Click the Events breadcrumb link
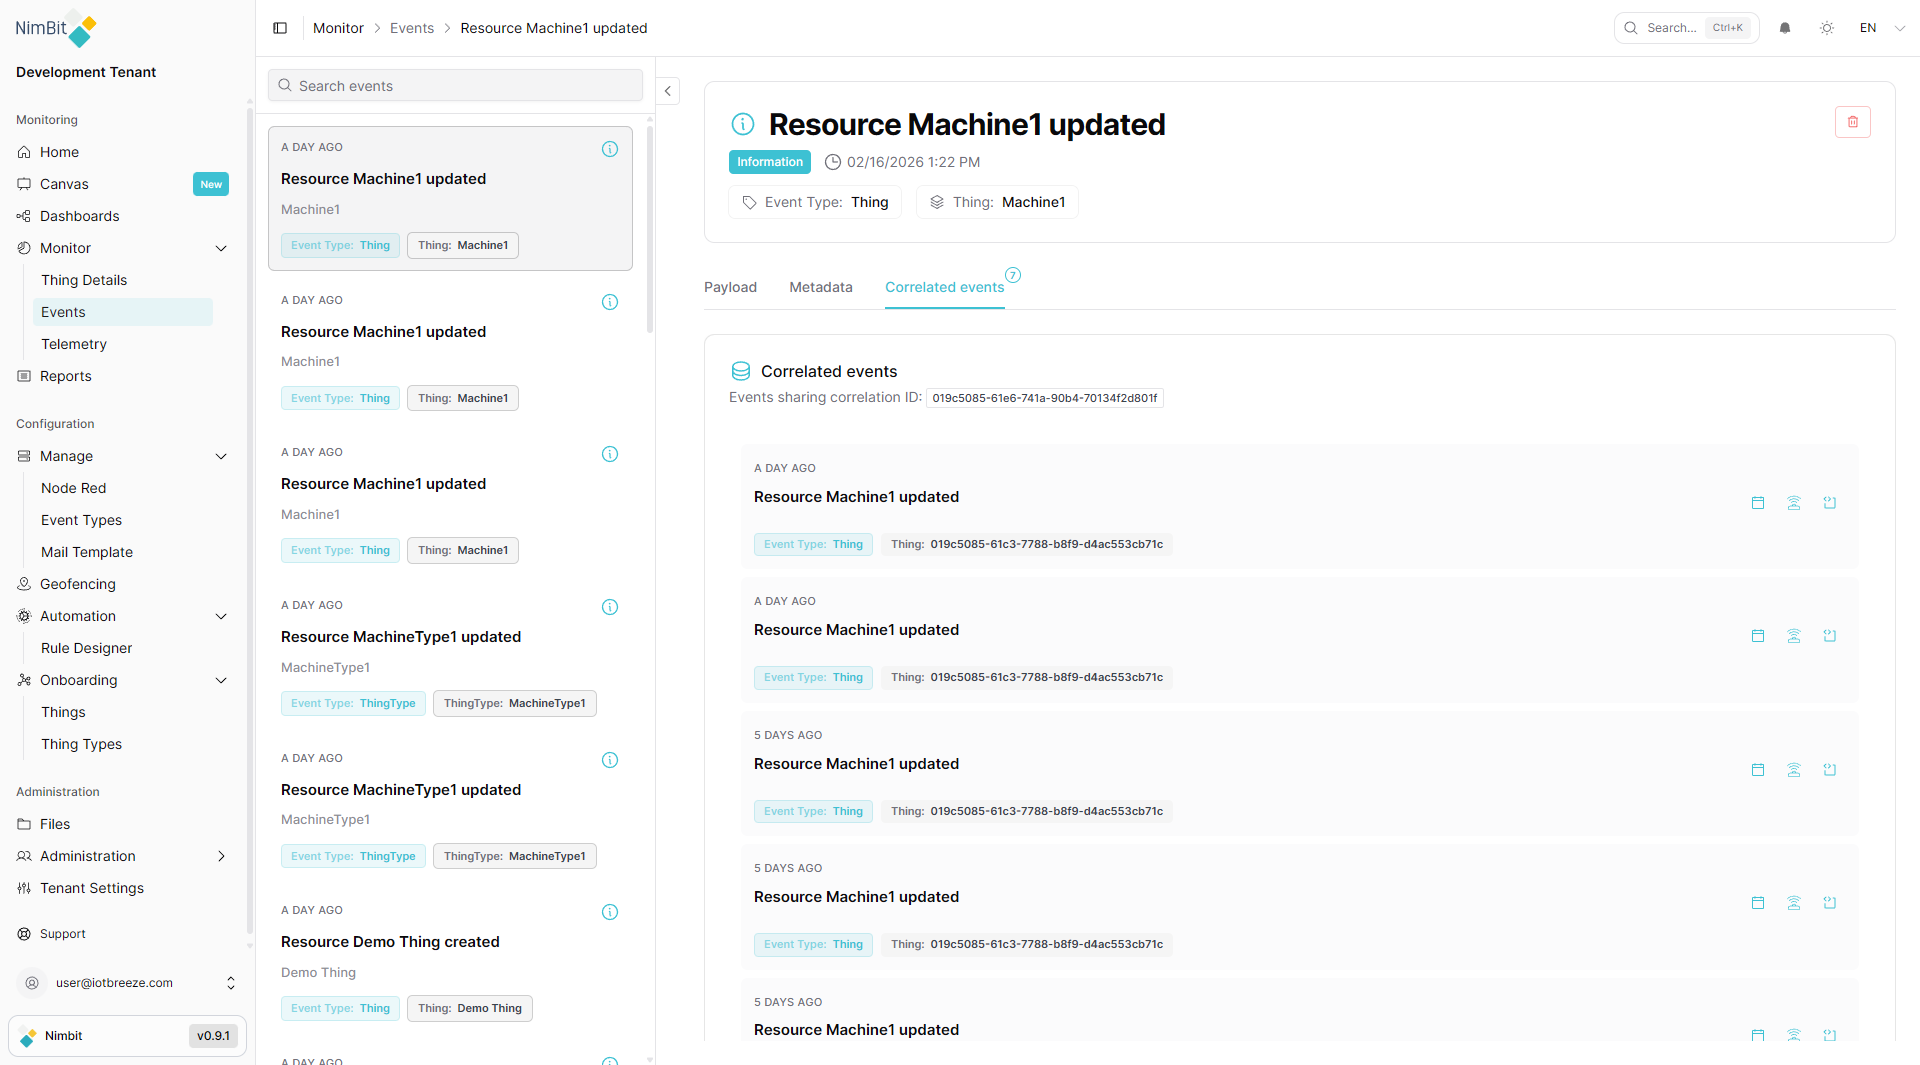 coord(412,28)
